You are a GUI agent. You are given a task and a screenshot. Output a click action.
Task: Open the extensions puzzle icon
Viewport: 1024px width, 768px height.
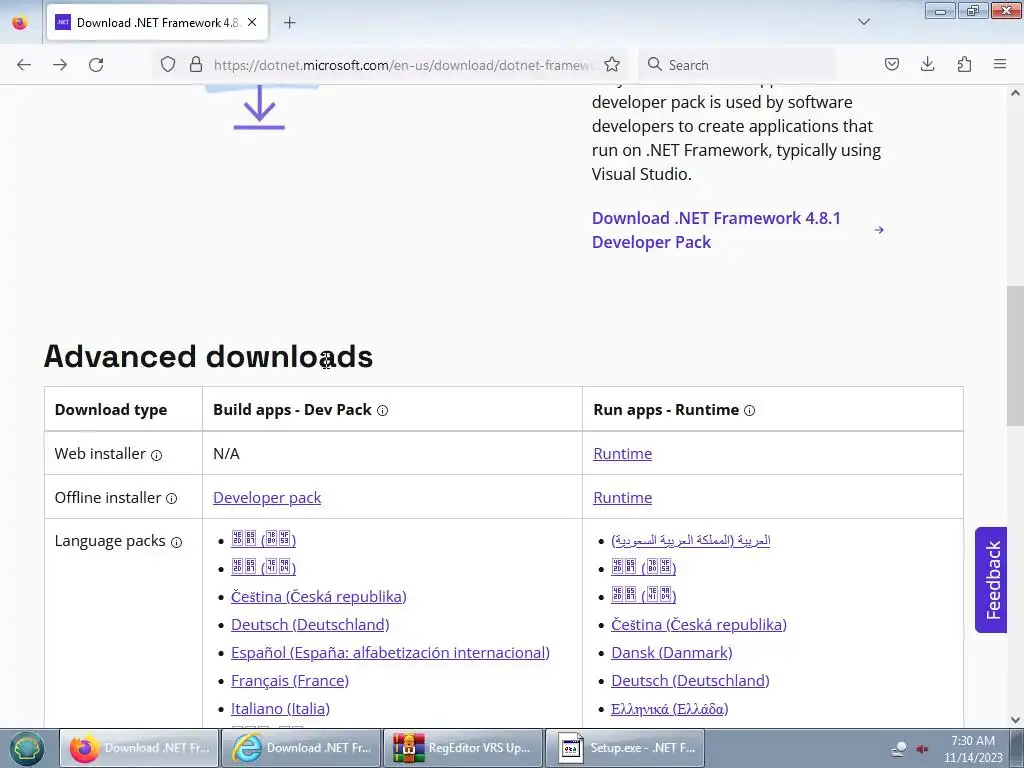[964, 64]
